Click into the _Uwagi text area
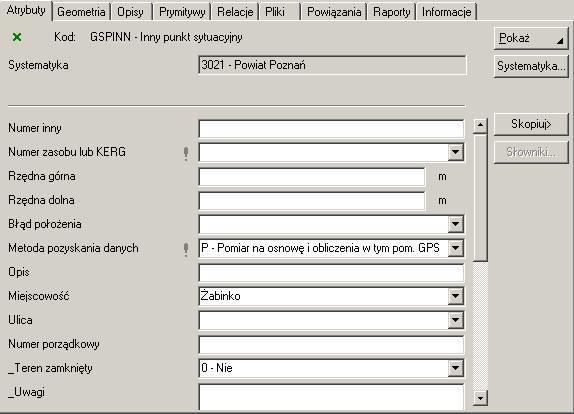The width and height of the screenshot is (574, 414). pos(331,396)
